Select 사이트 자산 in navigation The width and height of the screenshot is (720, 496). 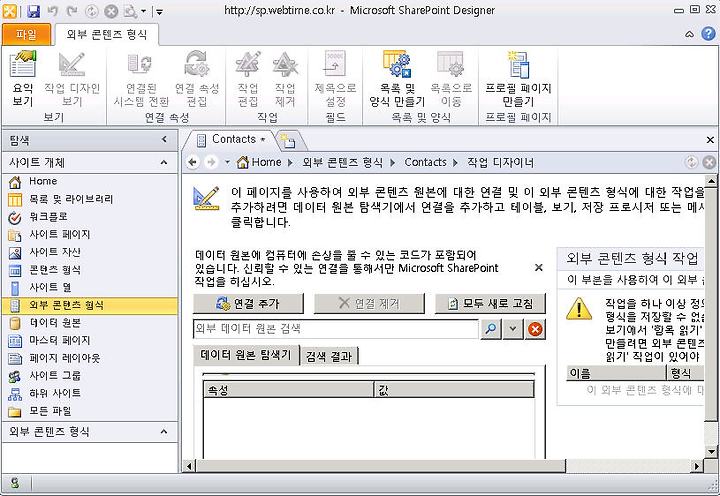coord(90,252)
